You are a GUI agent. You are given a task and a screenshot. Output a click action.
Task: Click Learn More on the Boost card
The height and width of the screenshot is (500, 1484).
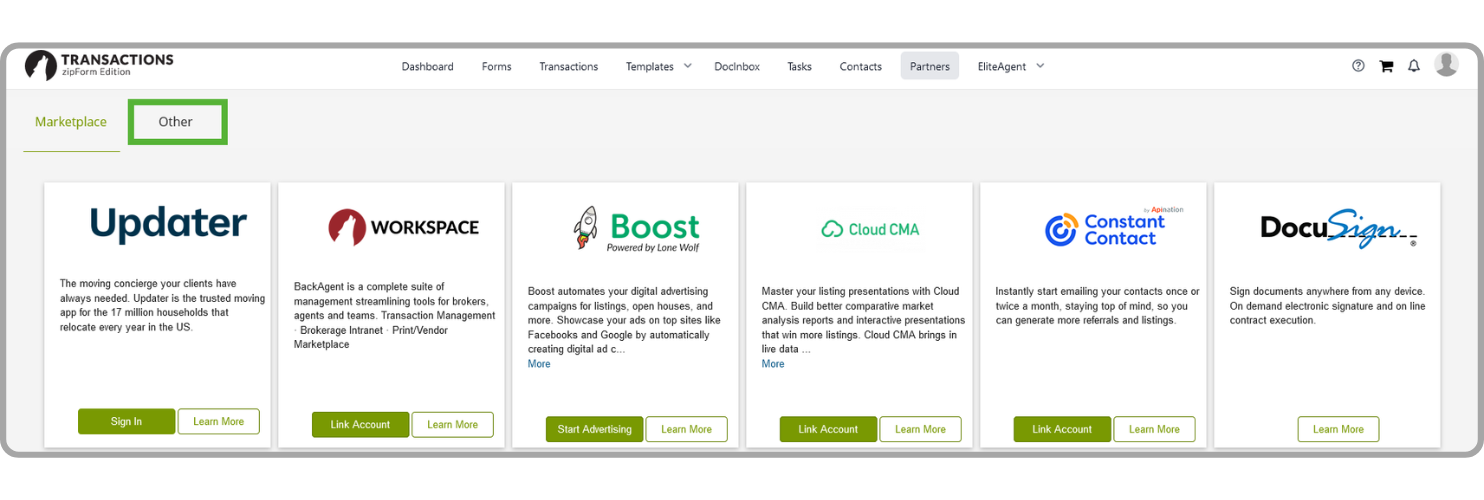pyautogui.click(x=686, y=429)
